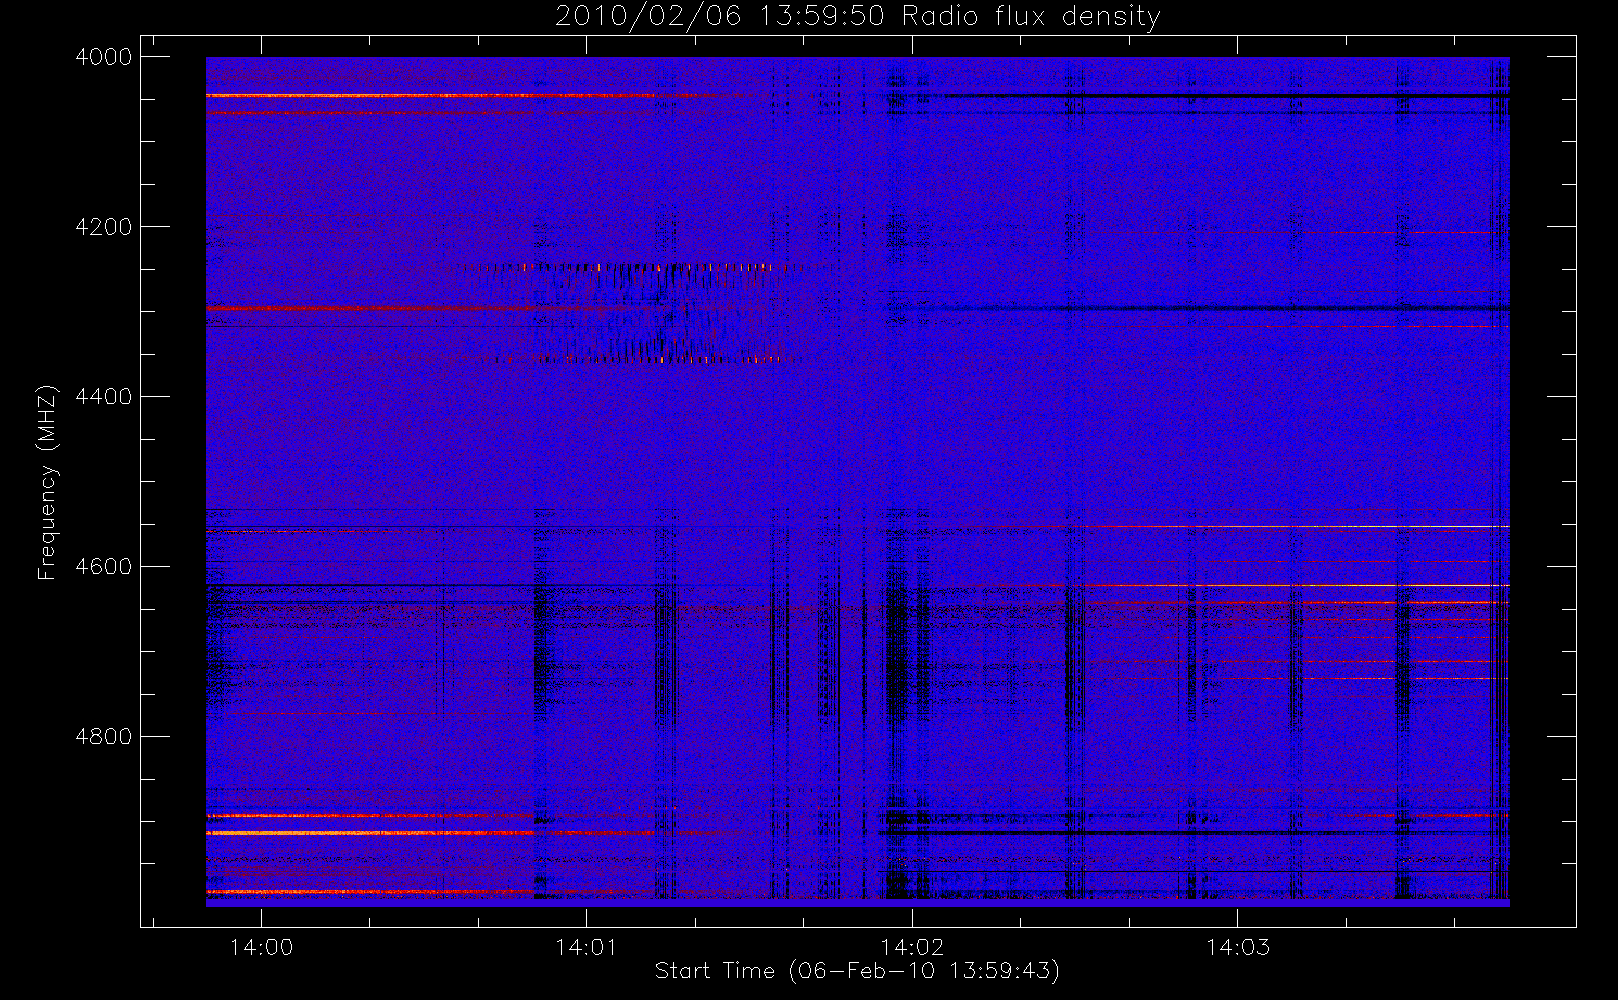Image resolution: width=1618 pixels, height=1000 pixels.
Task: Click the 14:02 time tick label
Action: click(x=912, y=947)
